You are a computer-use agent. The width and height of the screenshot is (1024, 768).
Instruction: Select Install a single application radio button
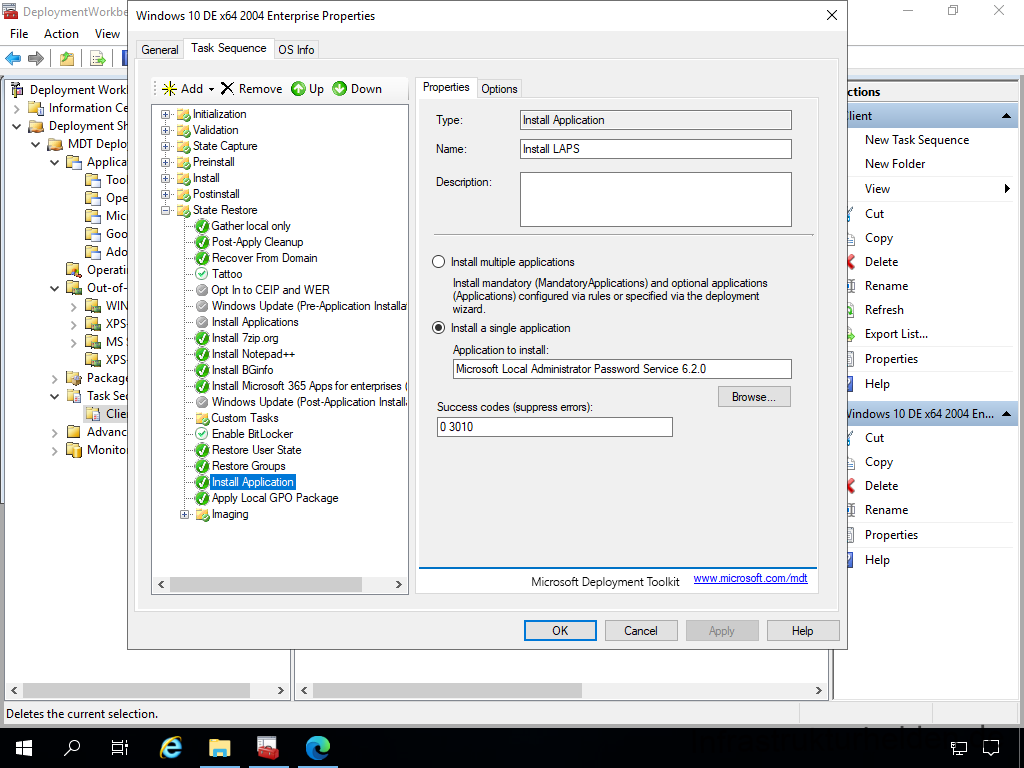tap(439, 328)
